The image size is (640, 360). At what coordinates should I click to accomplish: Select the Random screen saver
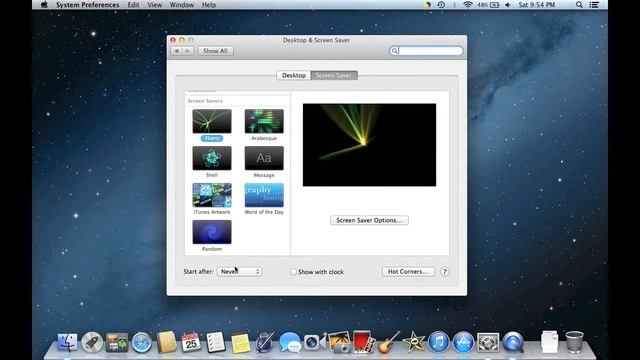(212, 232)
